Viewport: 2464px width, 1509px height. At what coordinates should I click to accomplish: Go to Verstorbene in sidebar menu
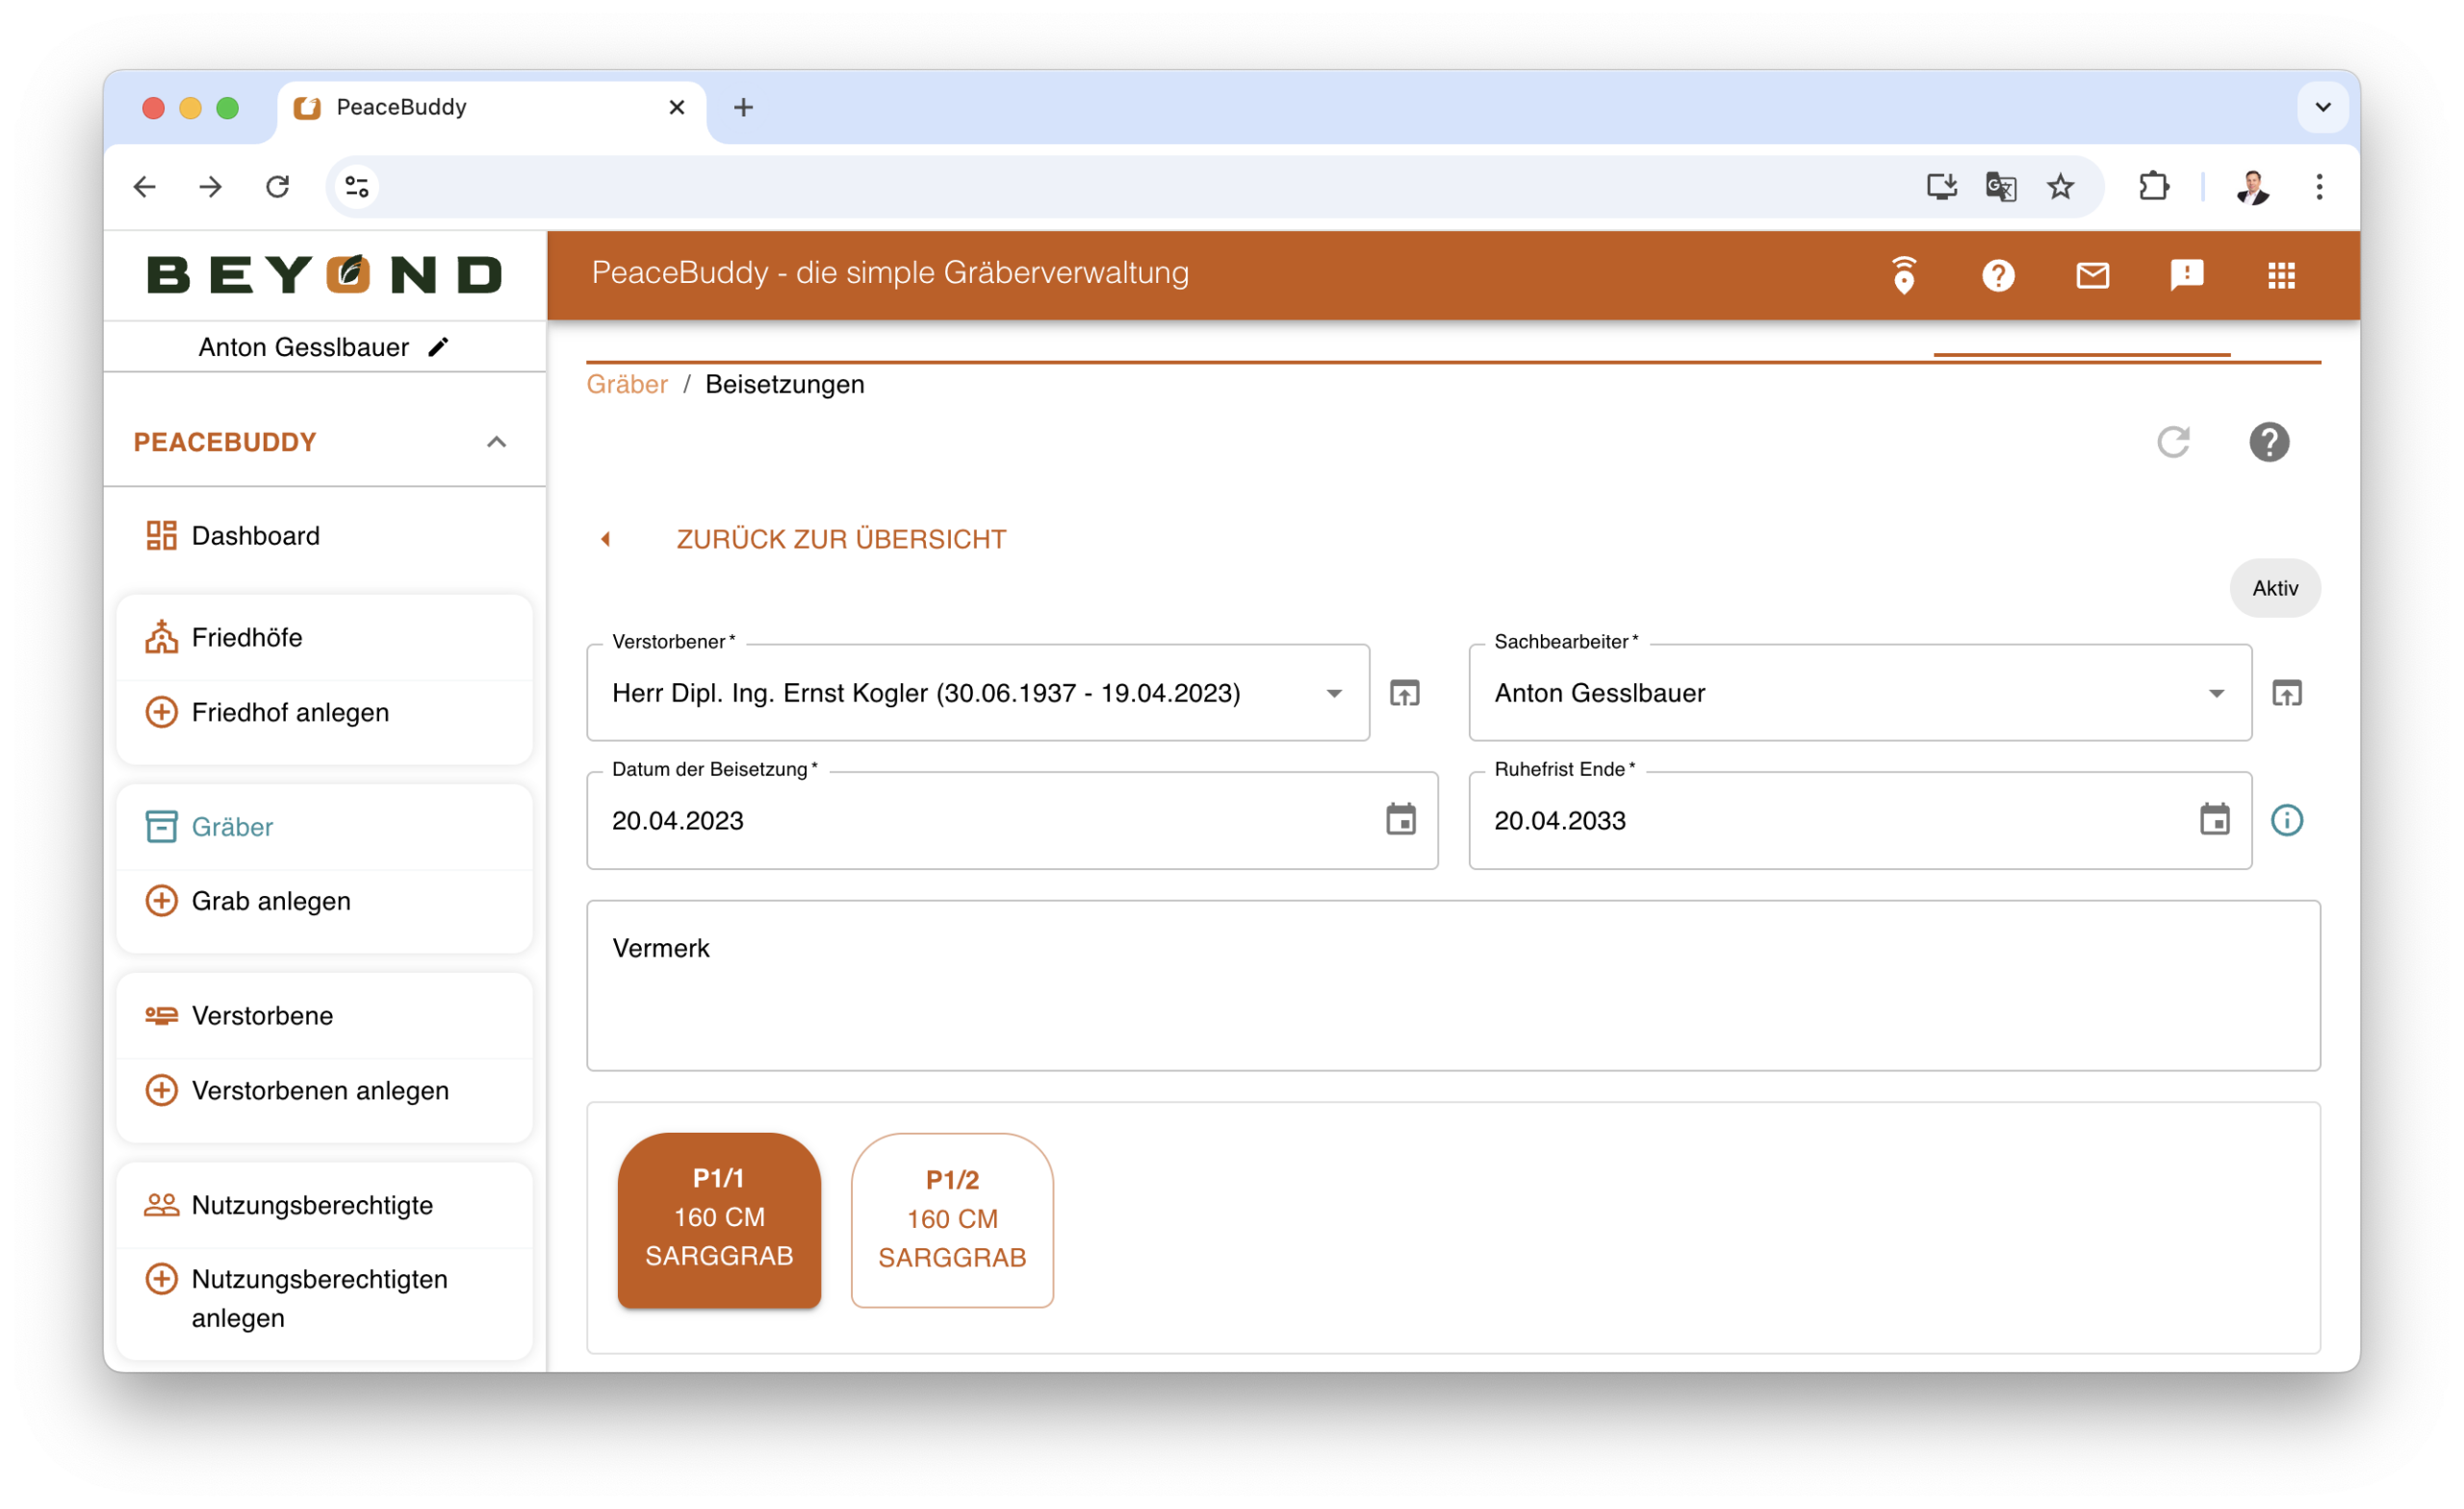tap(262, 1015)
